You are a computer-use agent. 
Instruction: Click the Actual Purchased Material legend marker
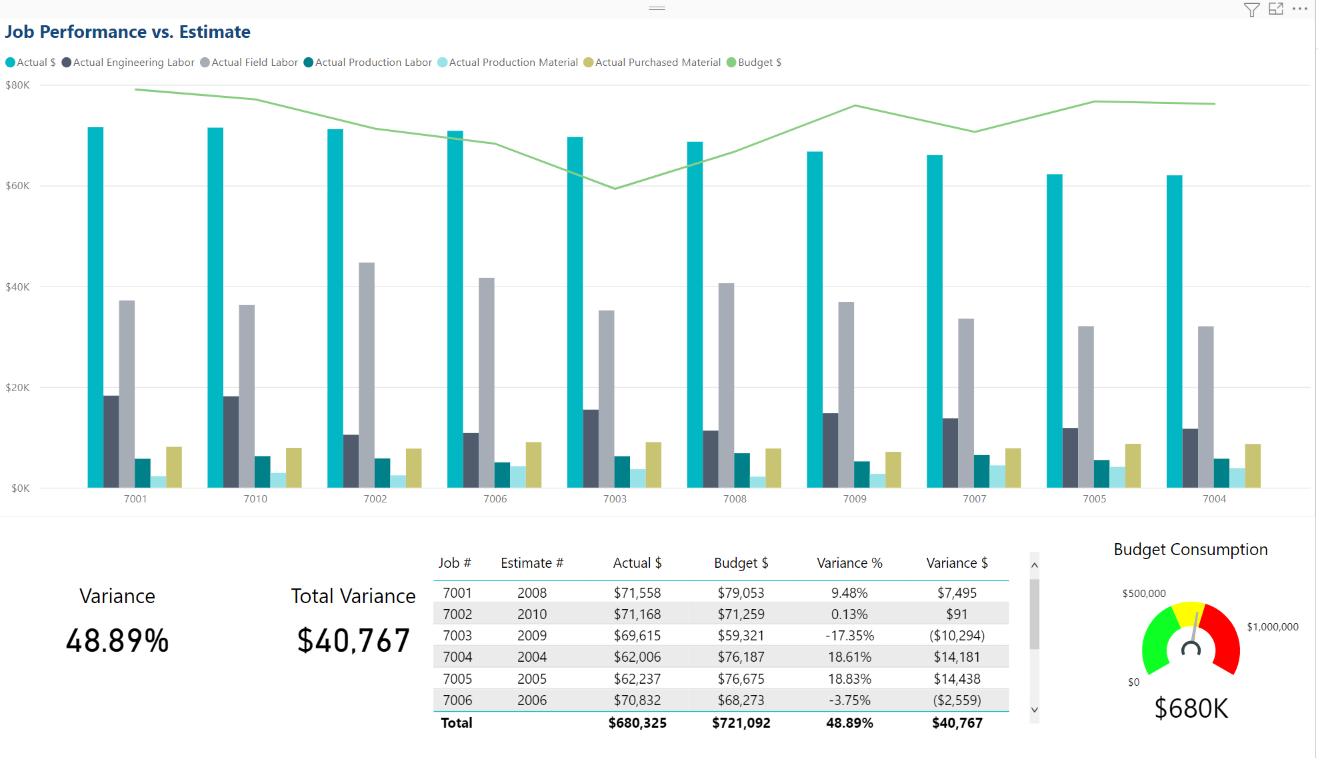coord(586,62)
